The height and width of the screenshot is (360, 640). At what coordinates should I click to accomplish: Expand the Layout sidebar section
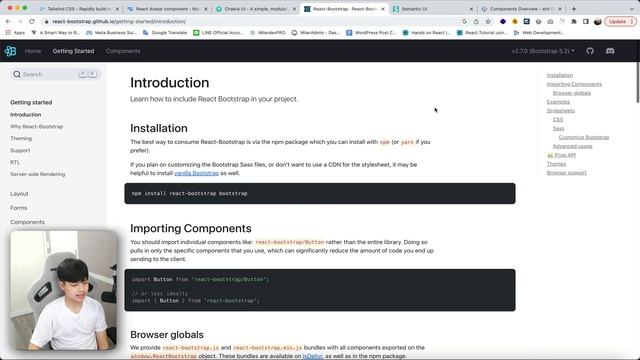[x=19, y=194]
